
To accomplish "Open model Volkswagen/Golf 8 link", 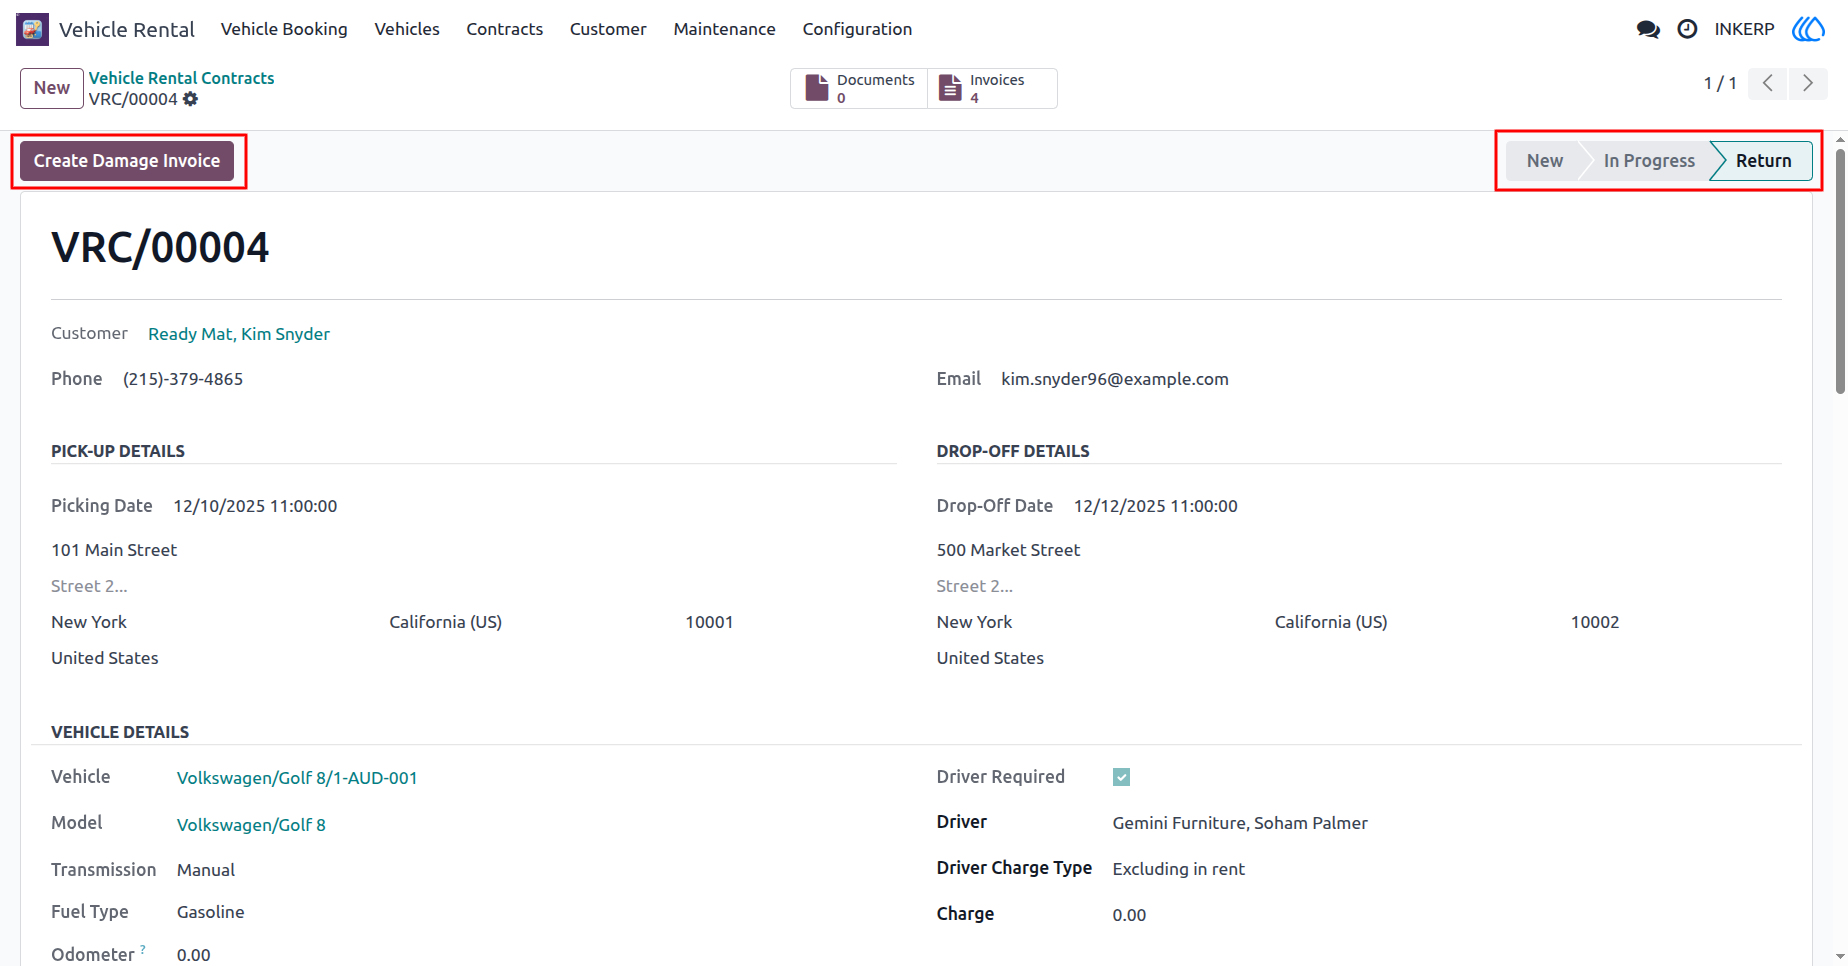I will (251, 825).
